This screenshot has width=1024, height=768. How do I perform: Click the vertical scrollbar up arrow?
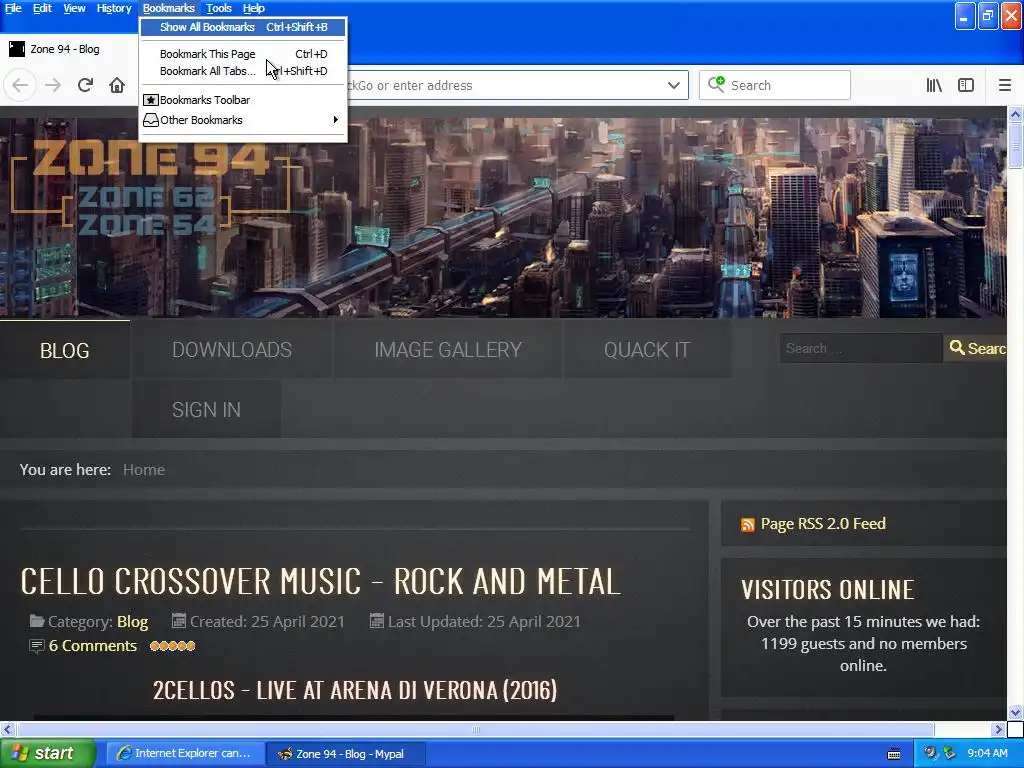(1015, 115)
